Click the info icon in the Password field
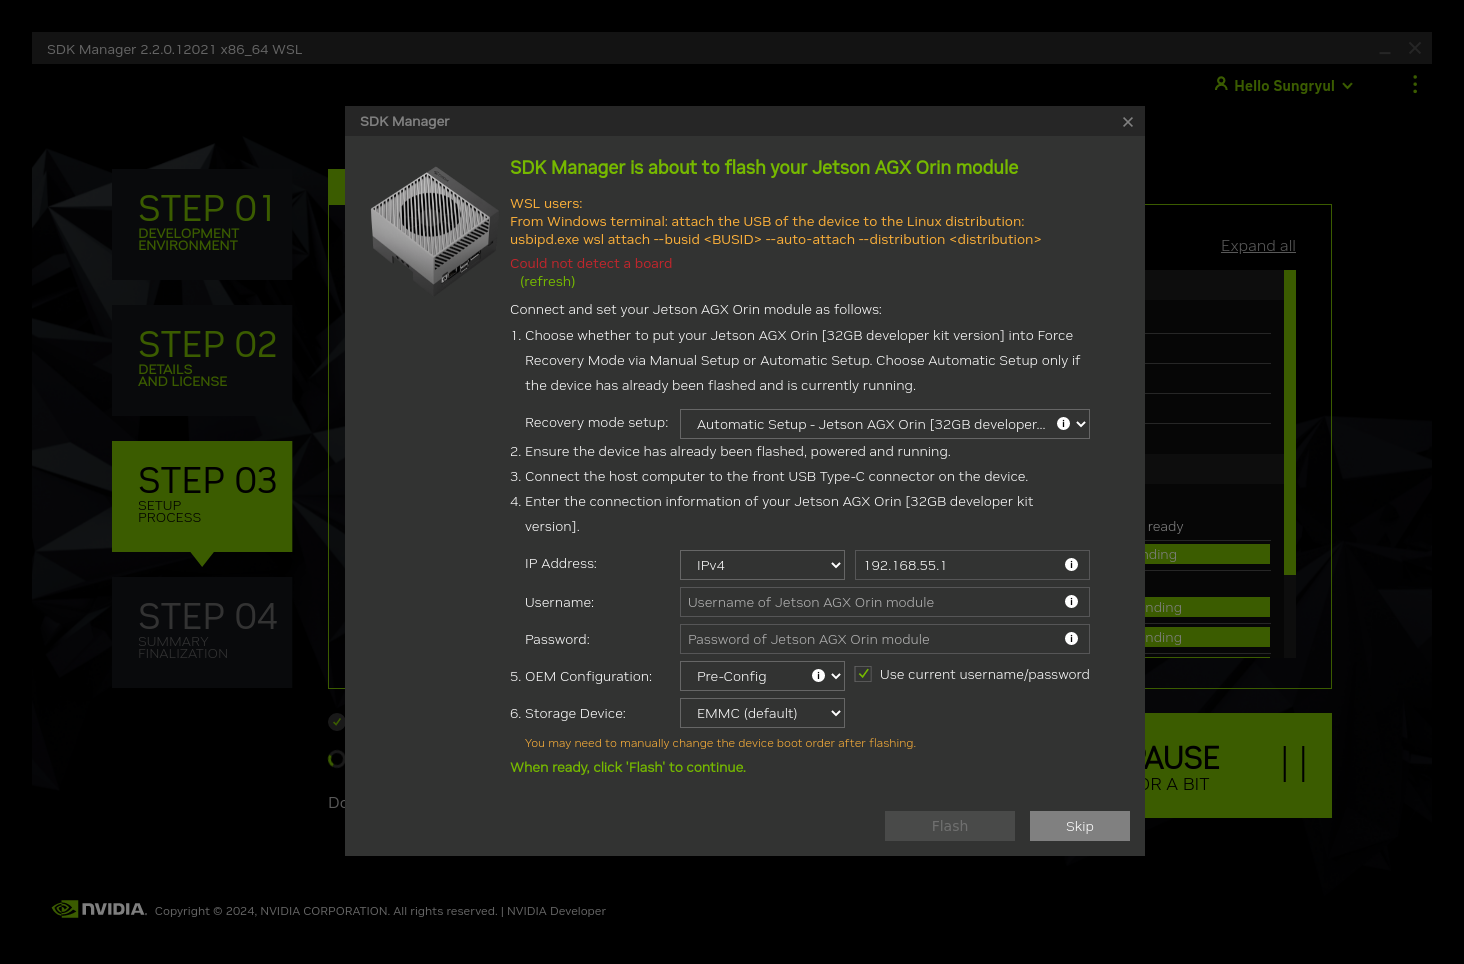The width and height of the screenshot is (1464, 964). pos(1071,639)
